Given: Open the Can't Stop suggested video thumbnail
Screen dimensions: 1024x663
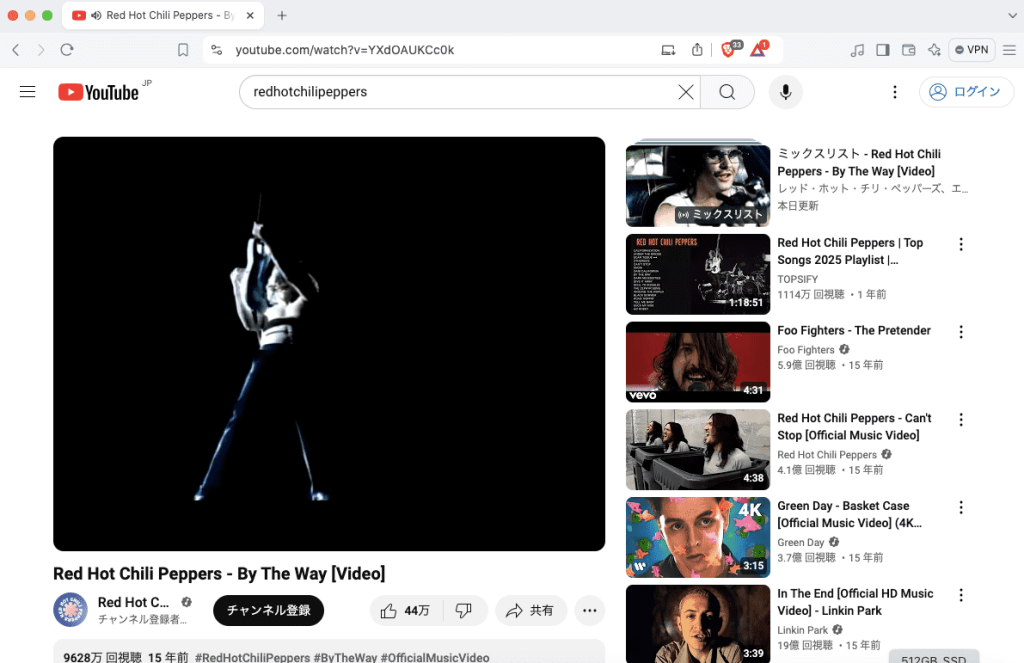Looking at the screenshot, I should tap(697, 449).
